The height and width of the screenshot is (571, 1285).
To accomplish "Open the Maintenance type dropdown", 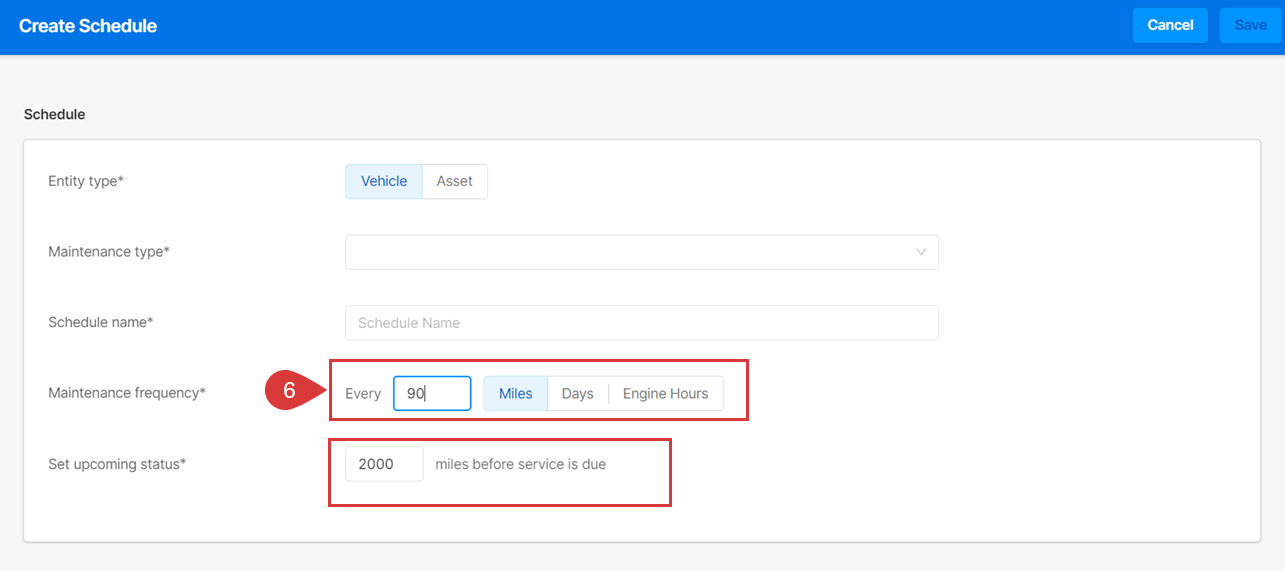I will click(642, 252).
